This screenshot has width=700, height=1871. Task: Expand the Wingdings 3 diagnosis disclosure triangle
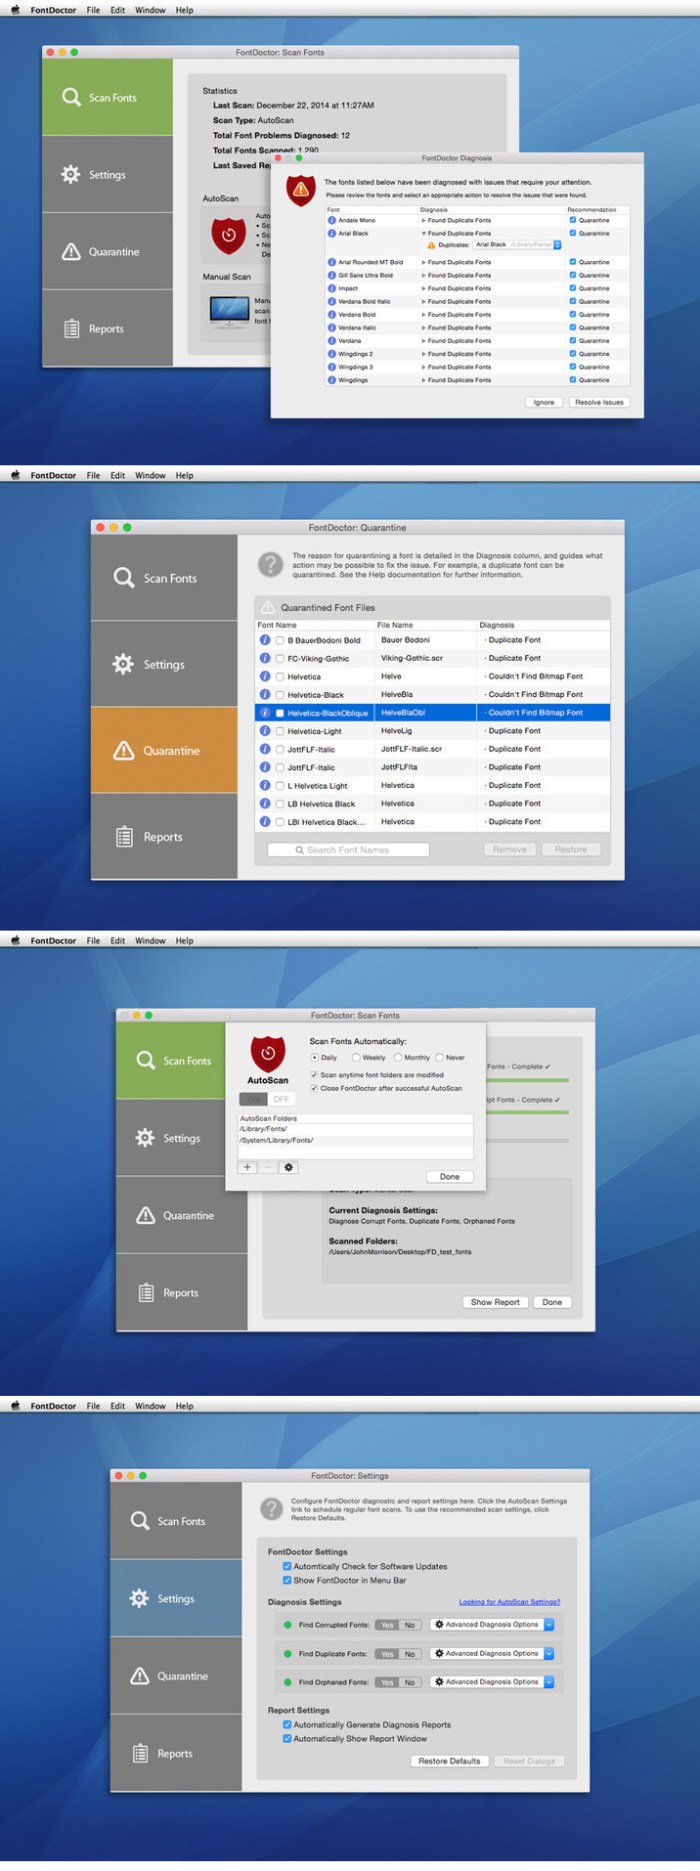(x=423, y=367)
